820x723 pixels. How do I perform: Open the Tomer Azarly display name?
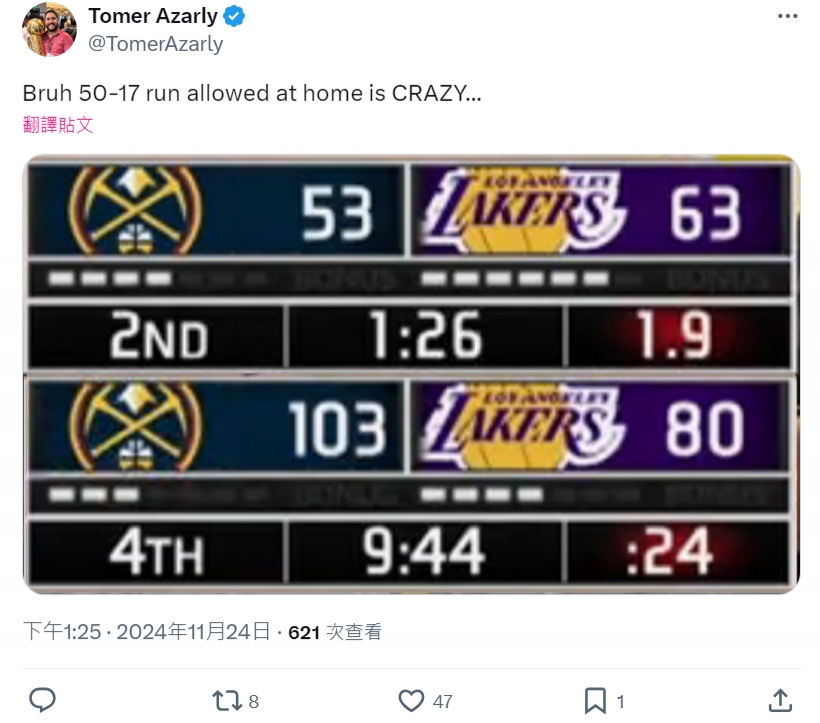[152, 17]
